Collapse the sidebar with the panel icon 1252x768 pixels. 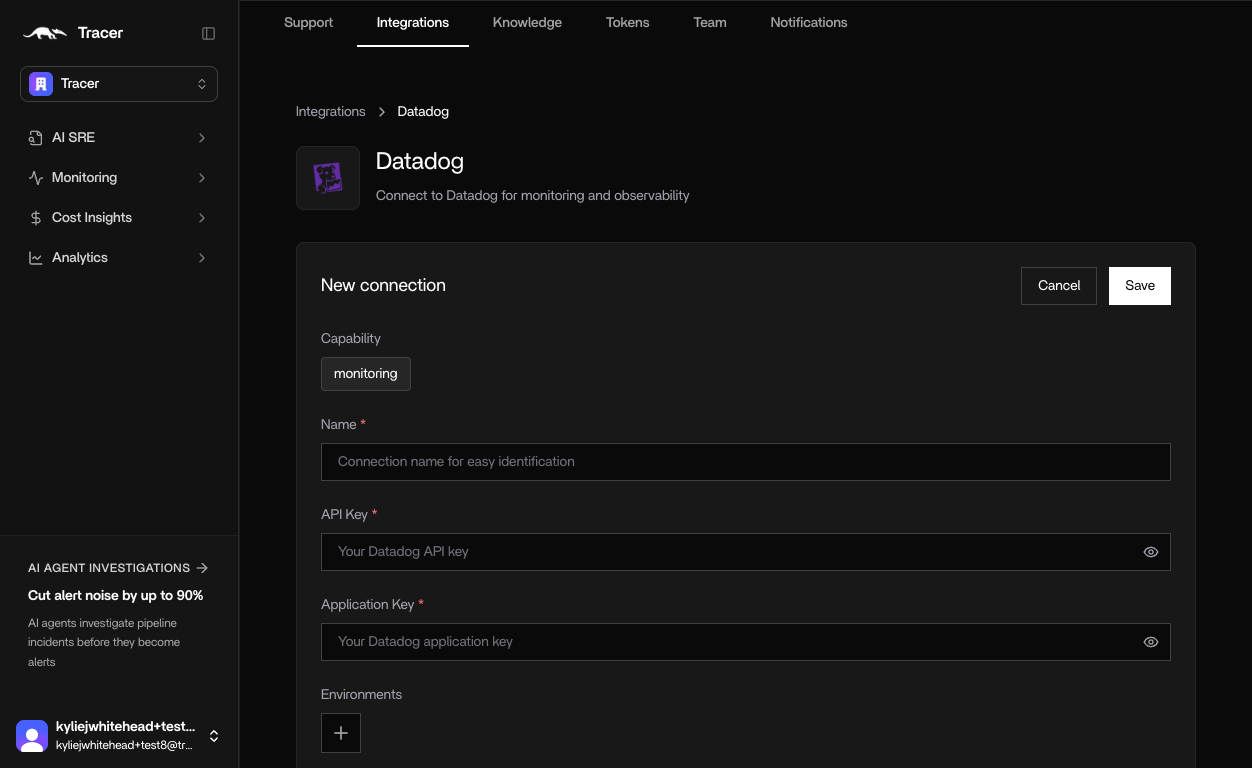(207, 32)
